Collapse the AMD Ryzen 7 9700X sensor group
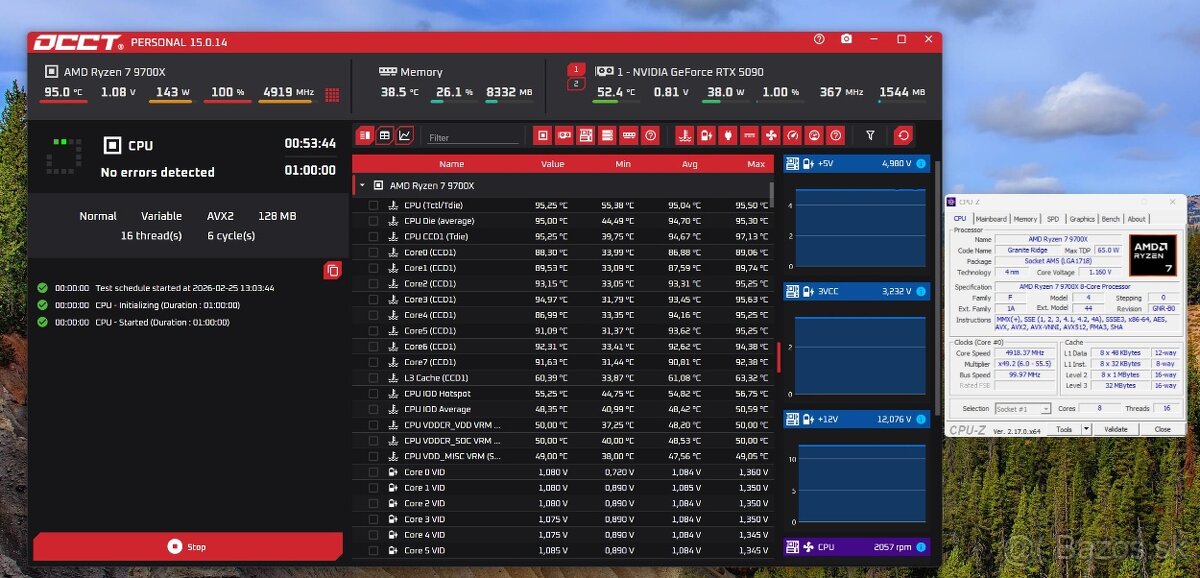The width and height of the screenshot is (1200, 578). (360, 185)
